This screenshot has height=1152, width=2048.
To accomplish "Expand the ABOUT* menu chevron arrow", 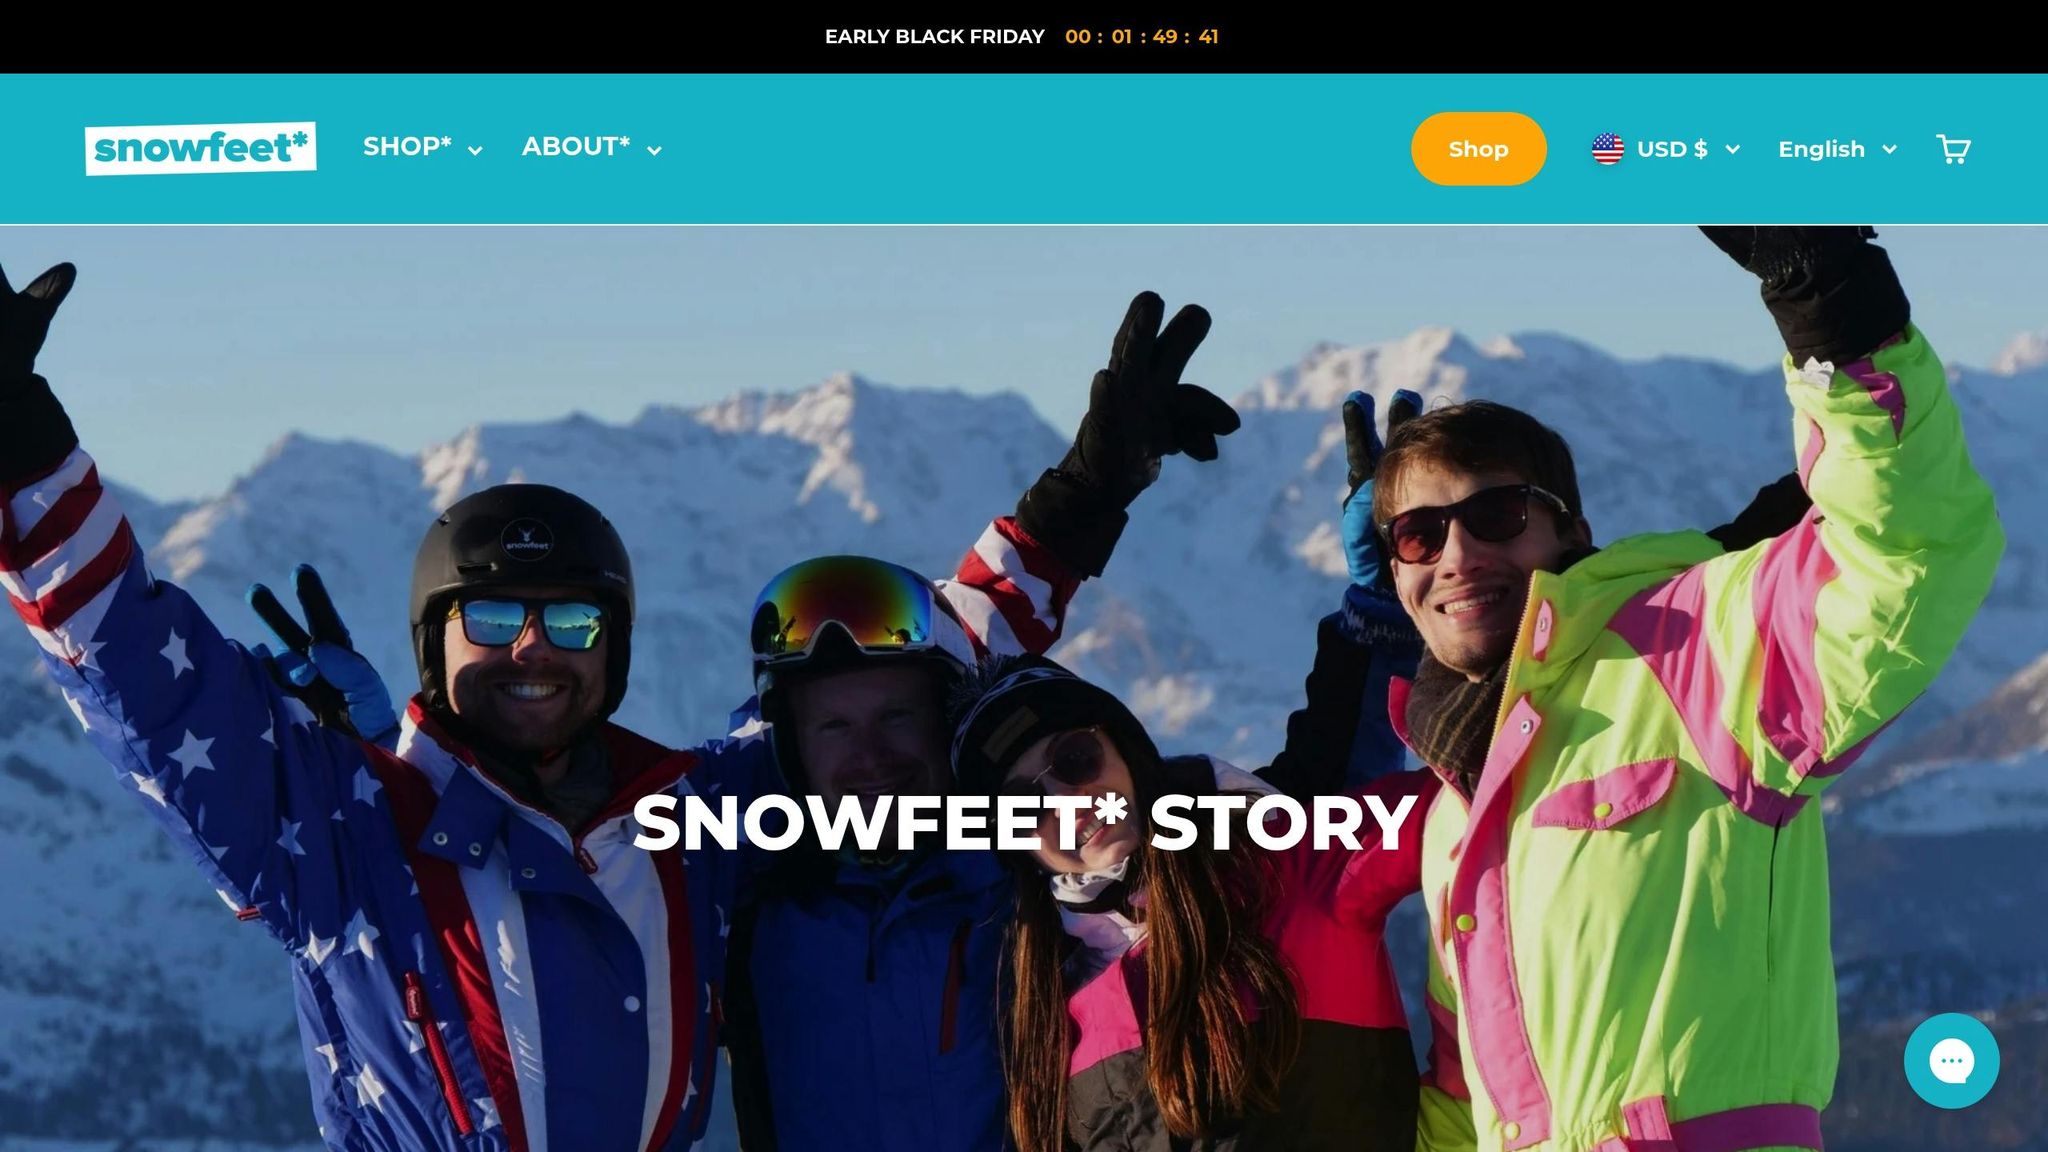I will 655,151.
